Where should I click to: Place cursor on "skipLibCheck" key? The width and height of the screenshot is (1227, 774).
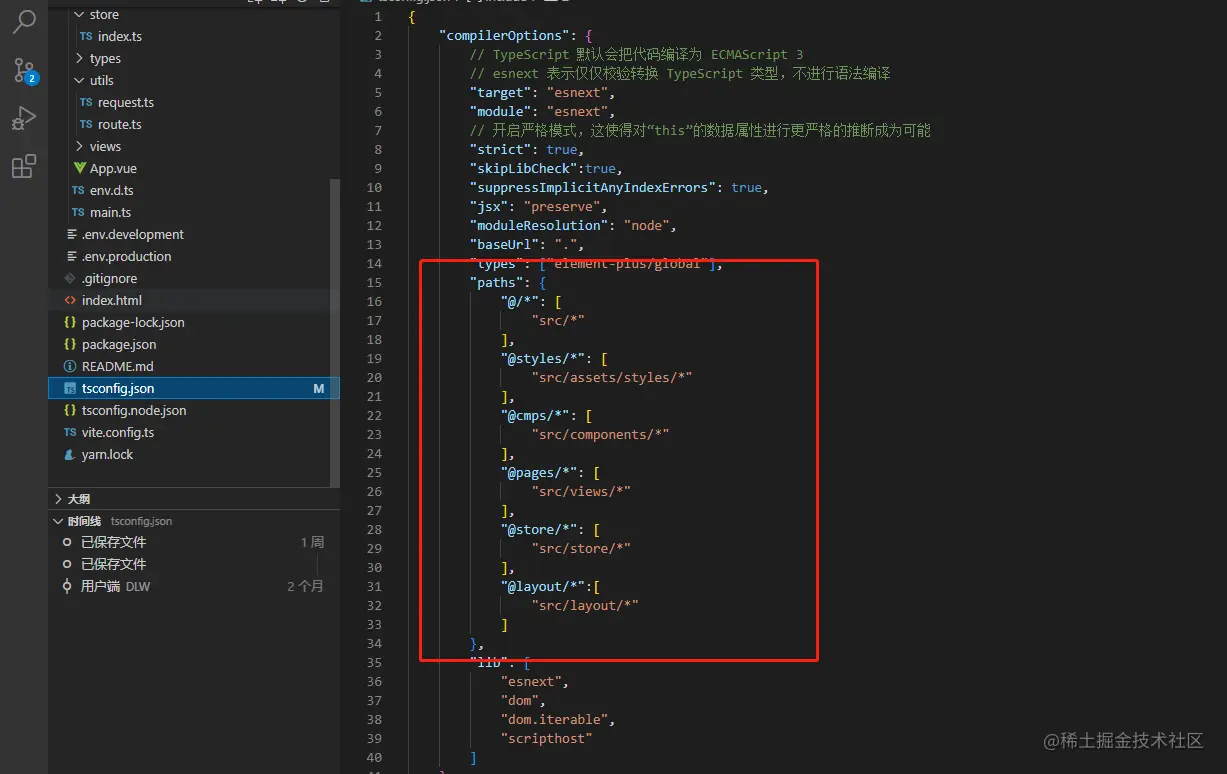[x=524, y=168]
